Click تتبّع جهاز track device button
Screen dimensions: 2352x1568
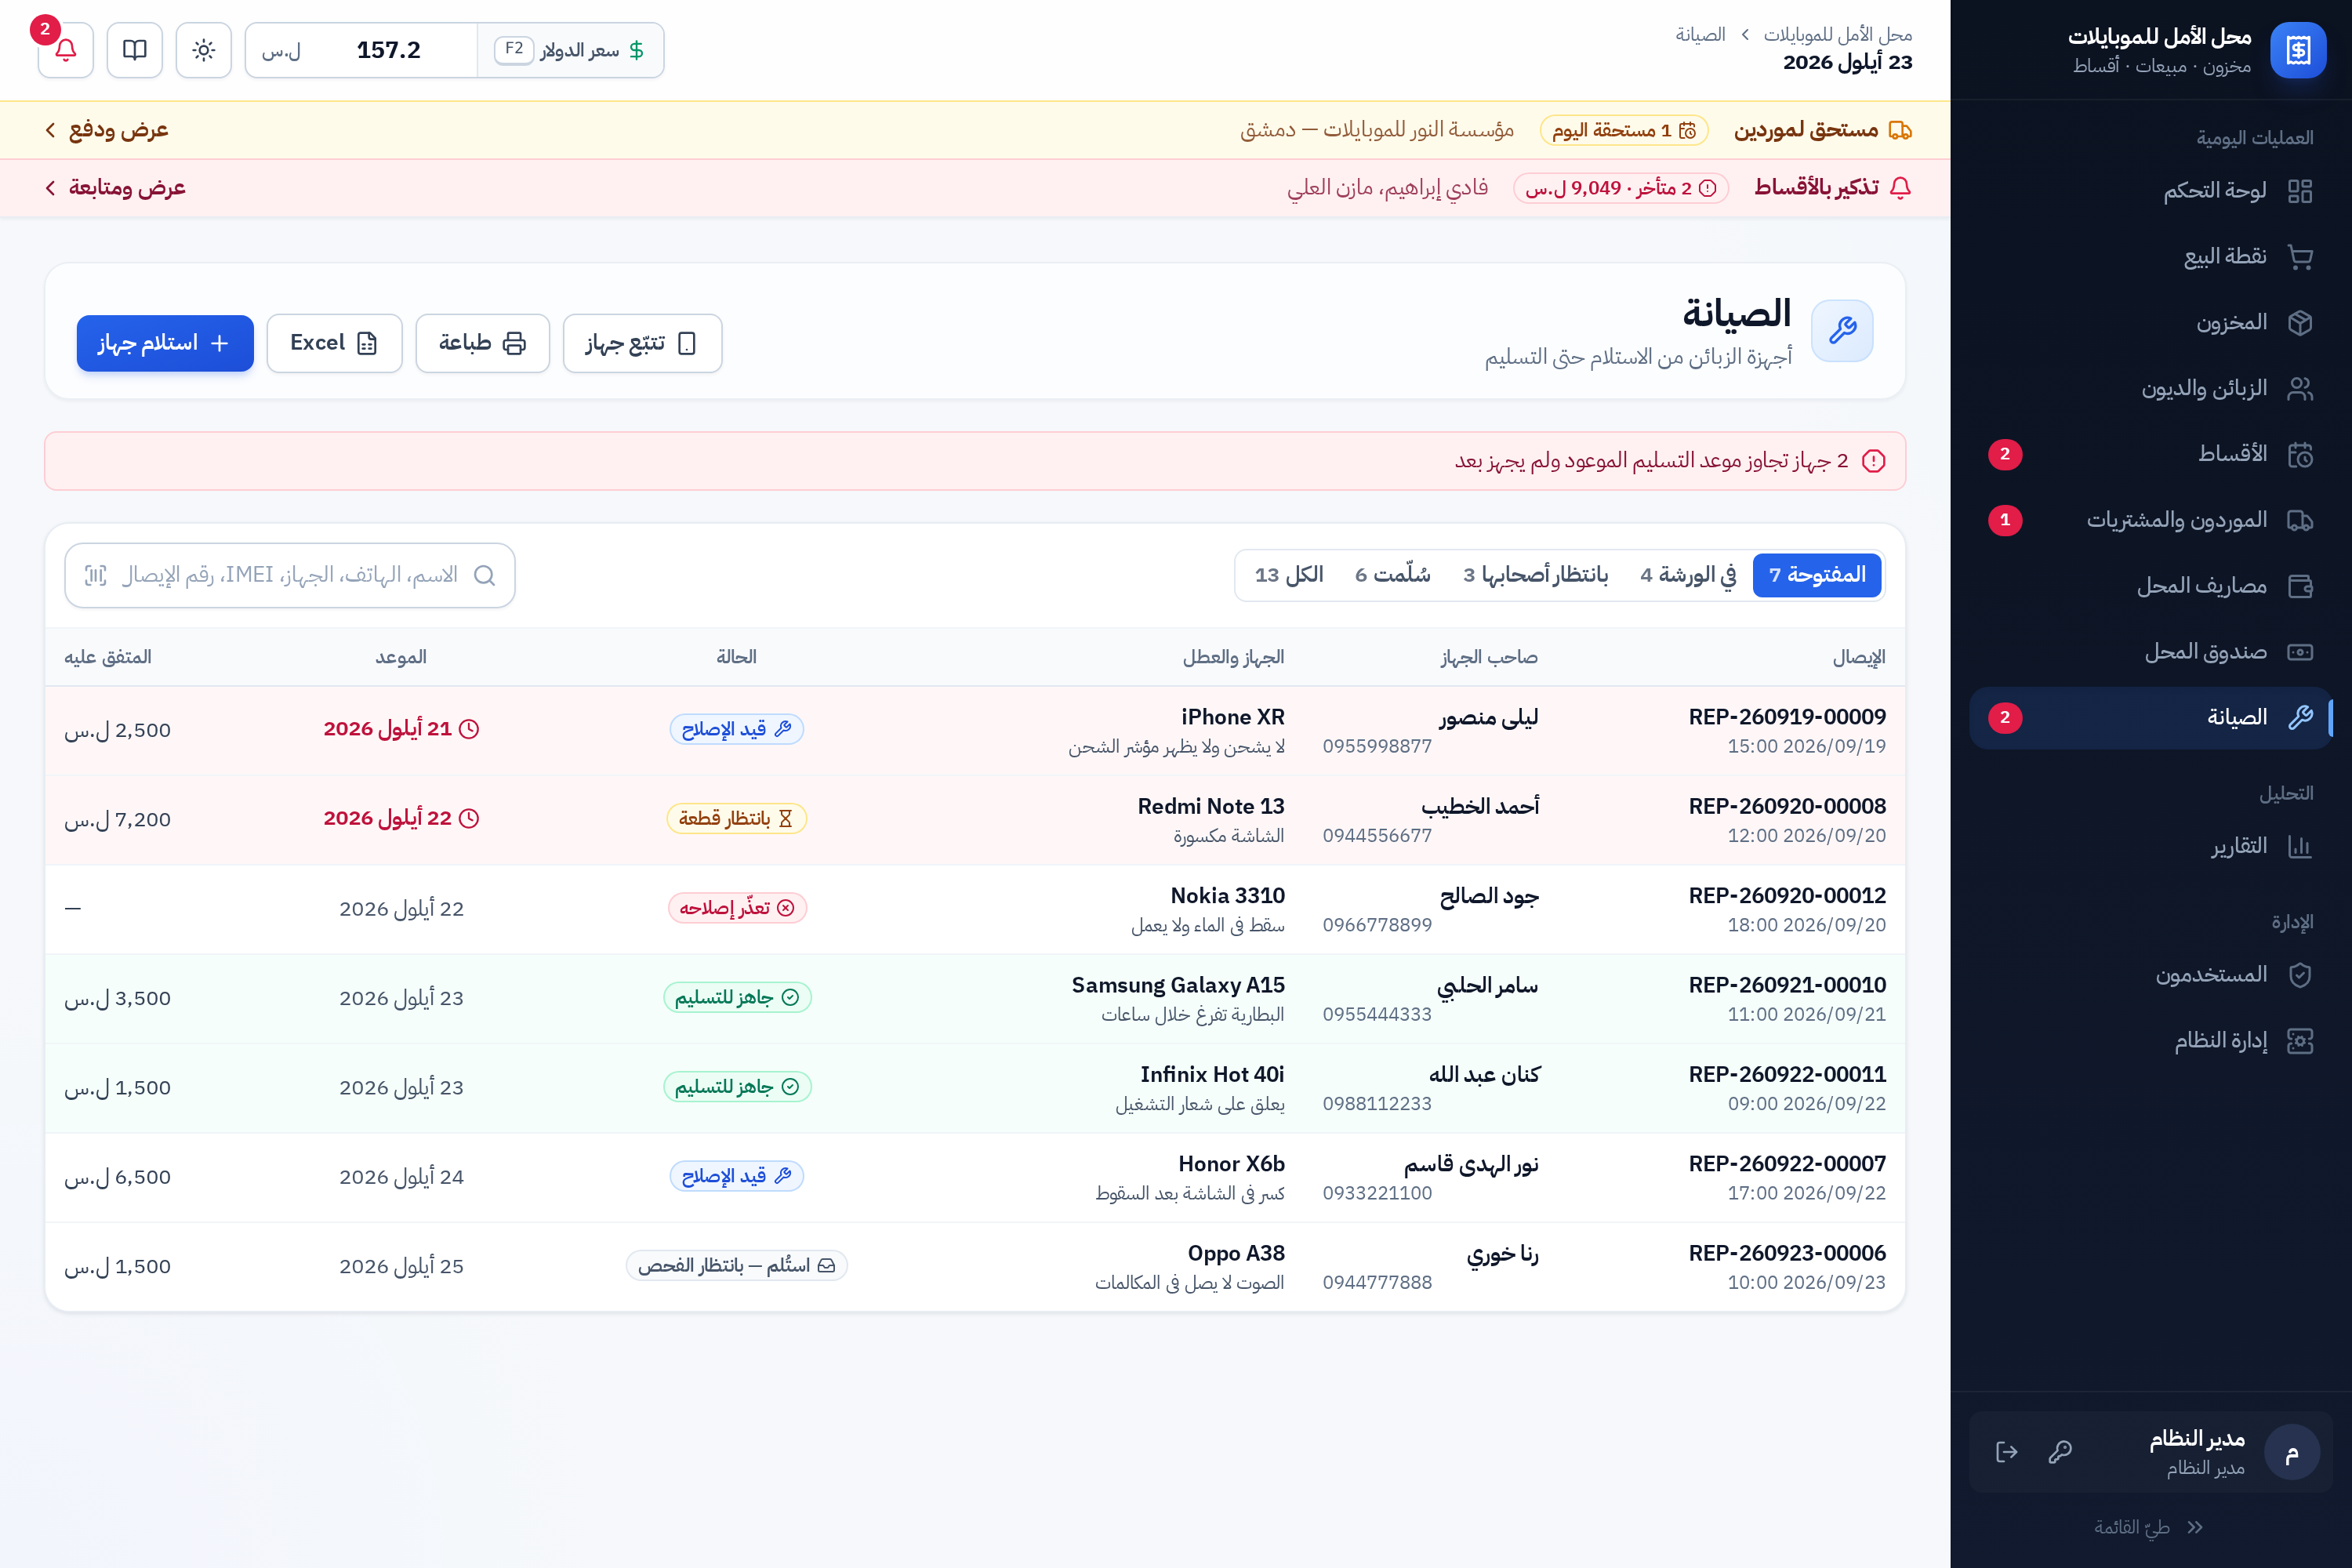[642, 343]
